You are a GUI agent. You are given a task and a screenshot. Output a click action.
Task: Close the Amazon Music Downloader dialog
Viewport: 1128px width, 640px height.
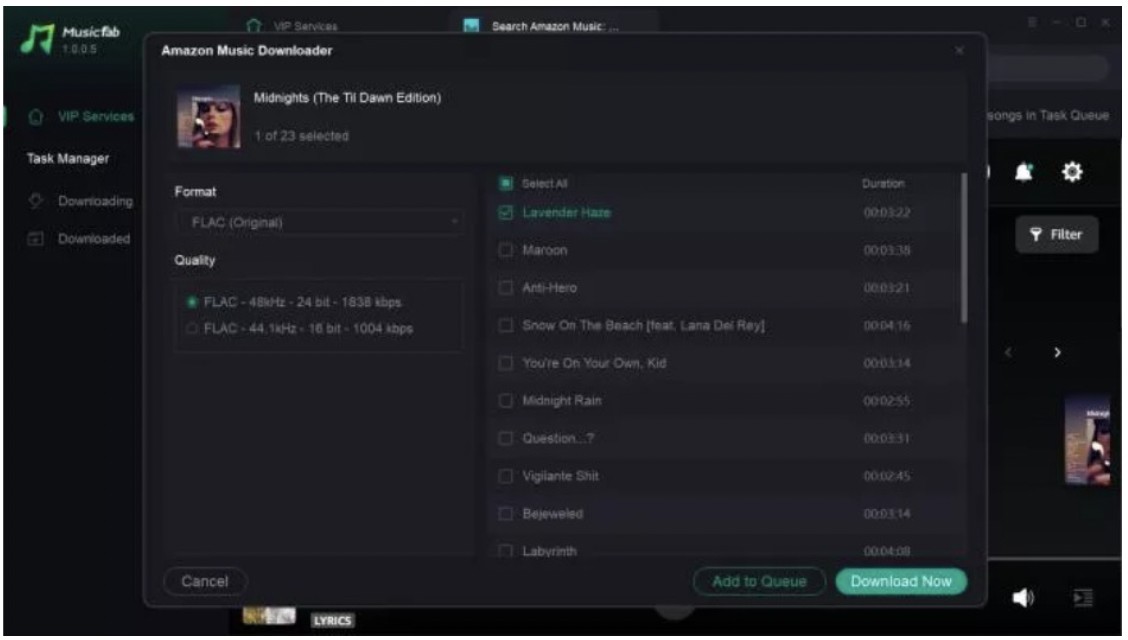click(959, 50)
